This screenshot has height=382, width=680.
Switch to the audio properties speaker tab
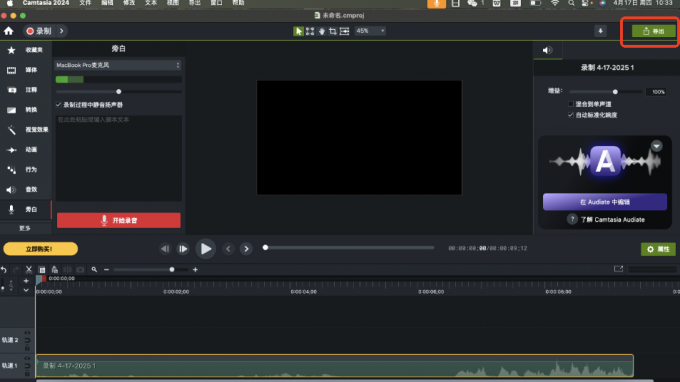tap(547, 50)
